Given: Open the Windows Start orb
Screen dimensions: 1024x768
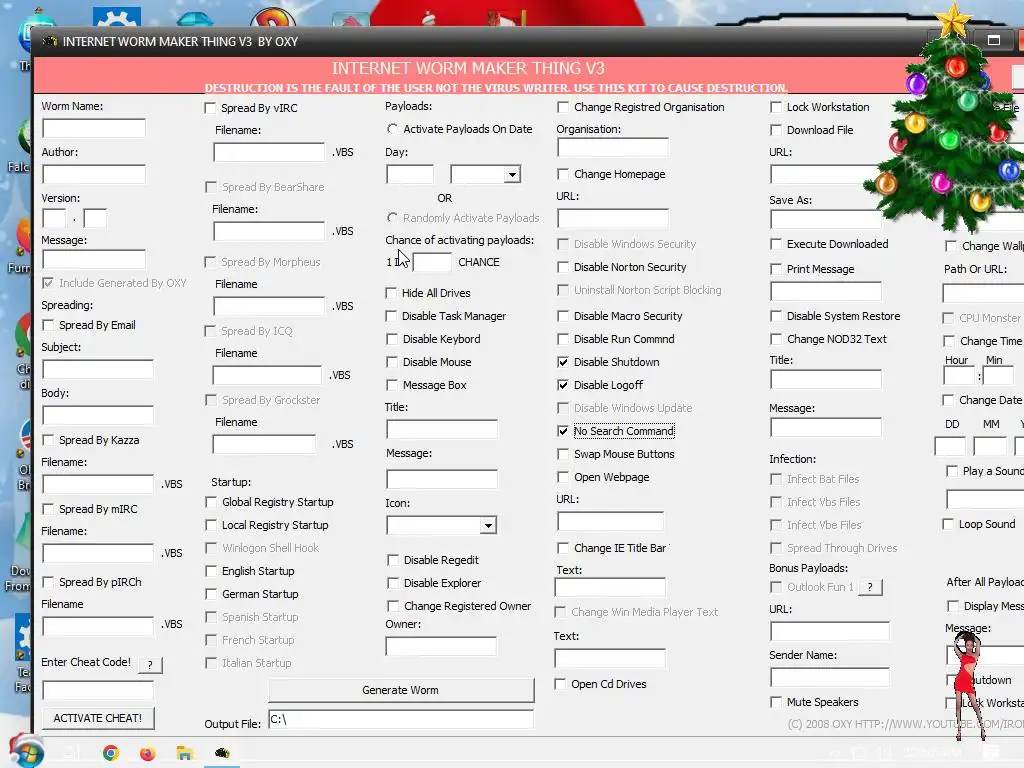Looking at the screenshot, I should [x=26, y=752].
